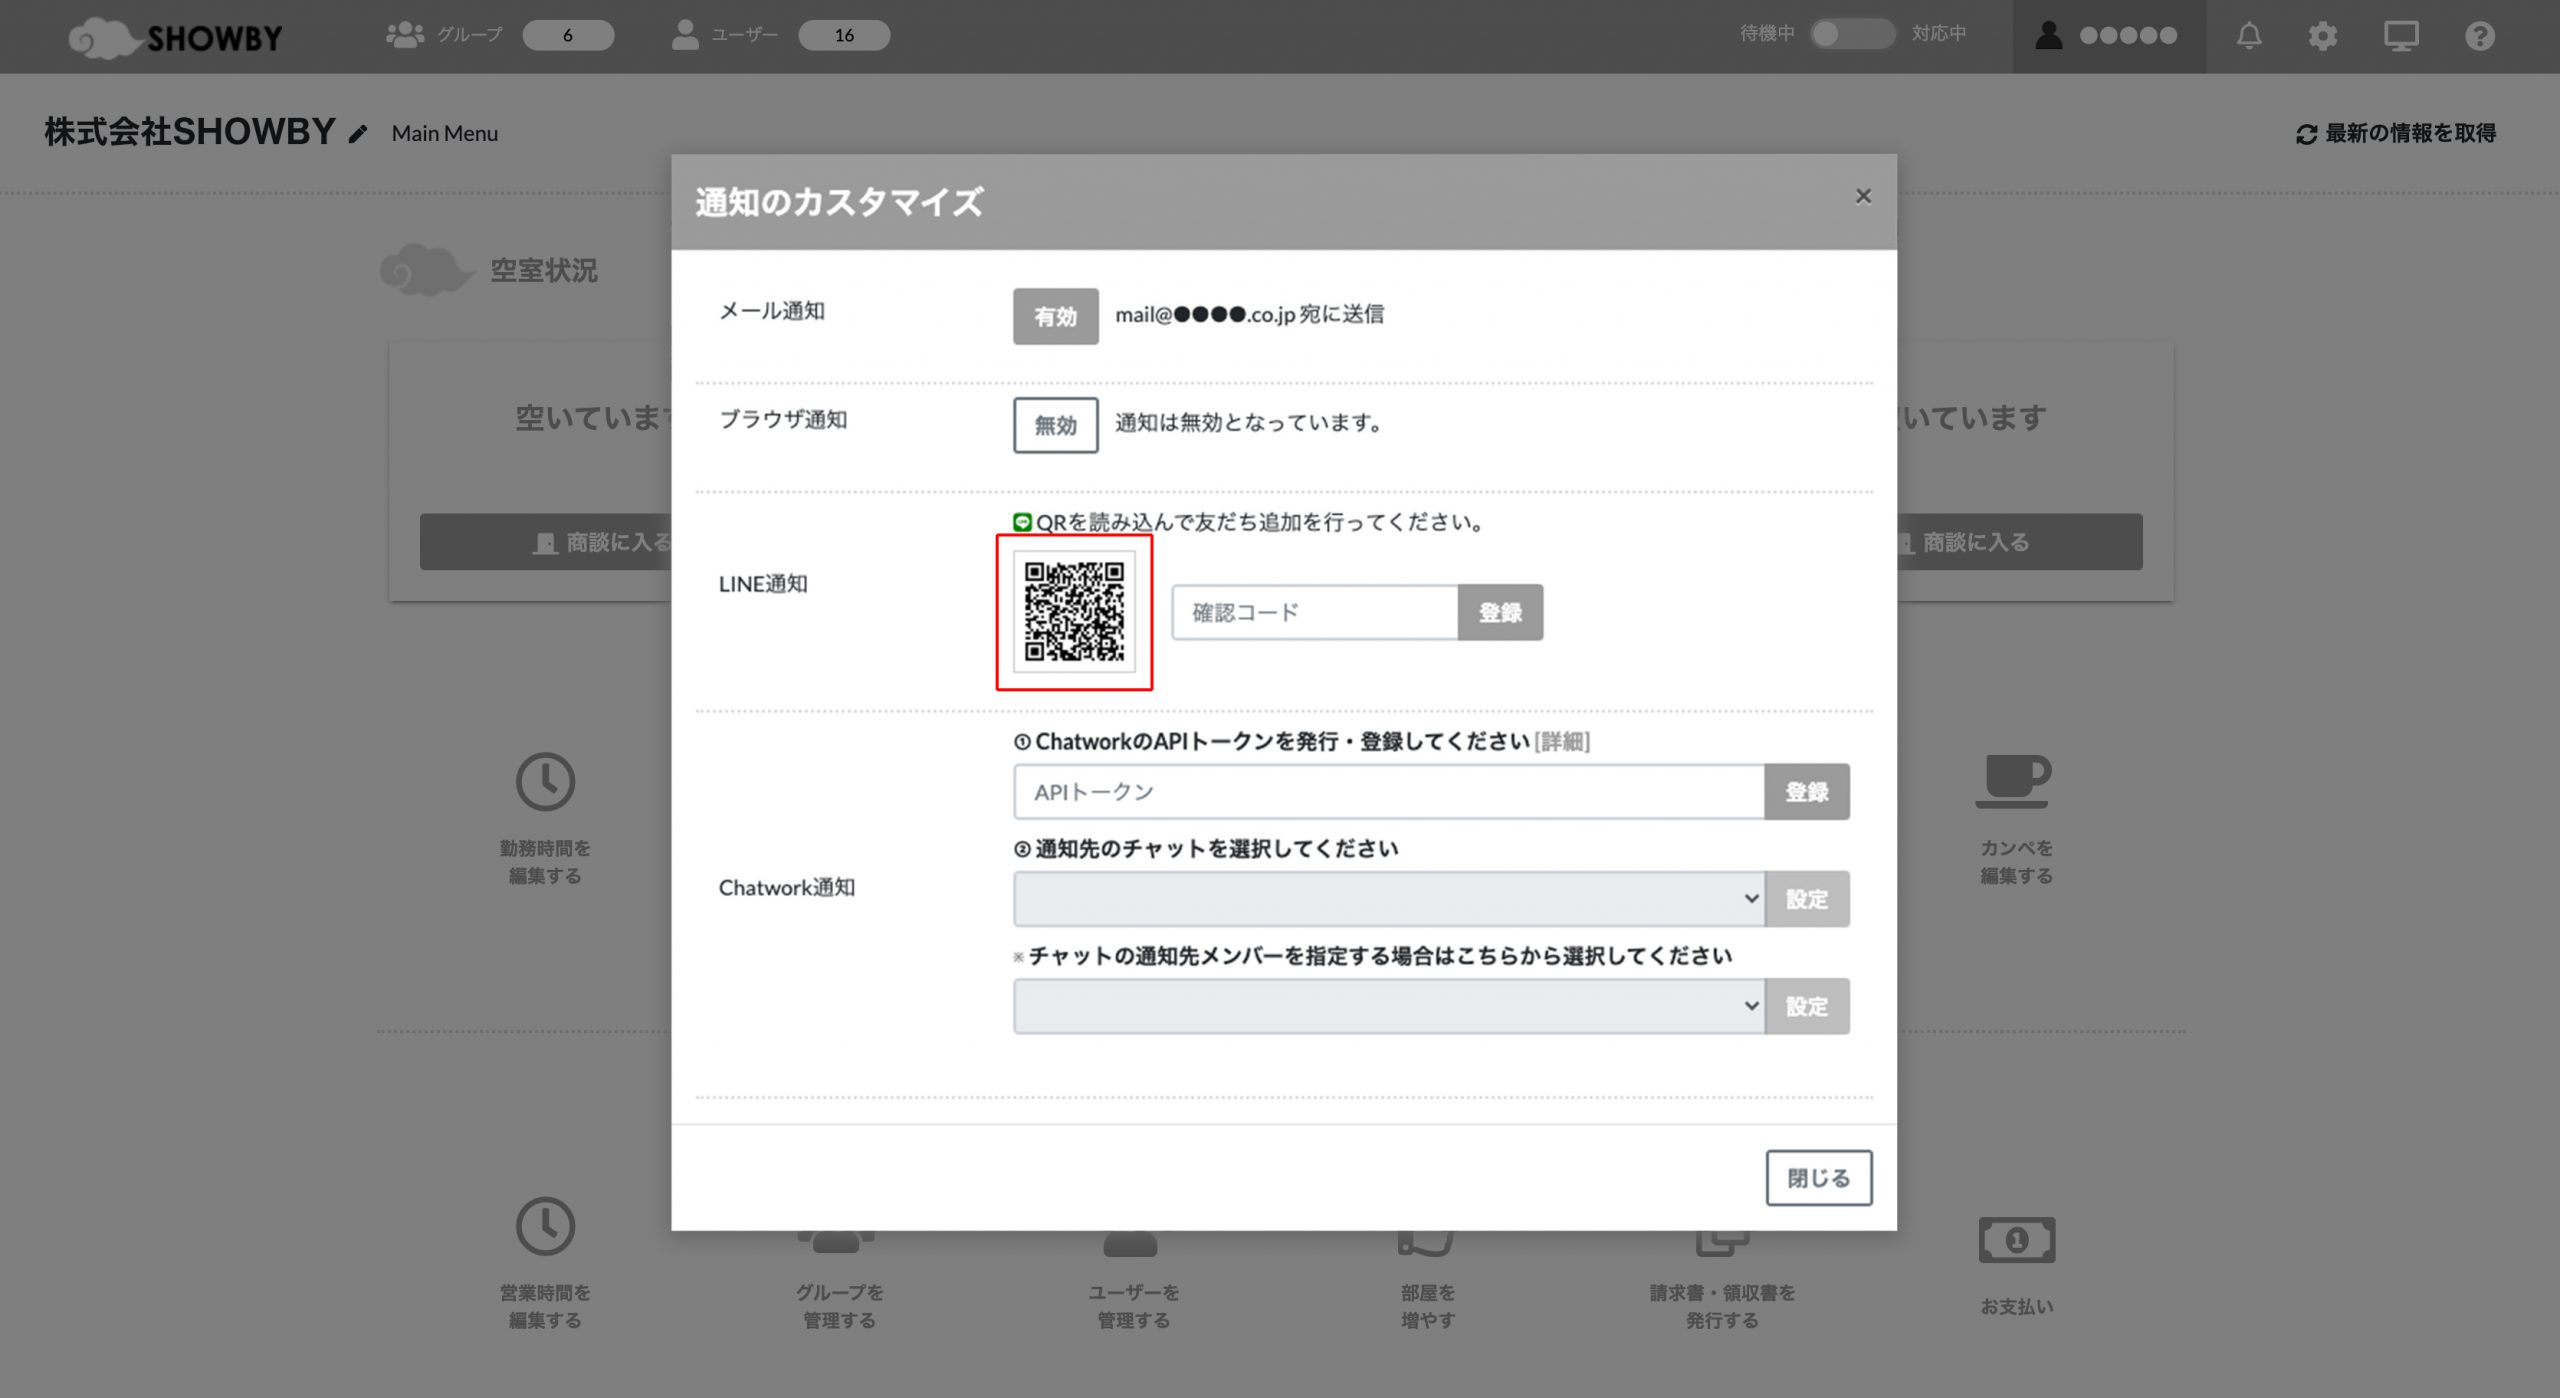Toggle the 待機中/対応中 status switch
The height and width of the screenshot is (1398, 2560).
click(x=1852, y=34)
